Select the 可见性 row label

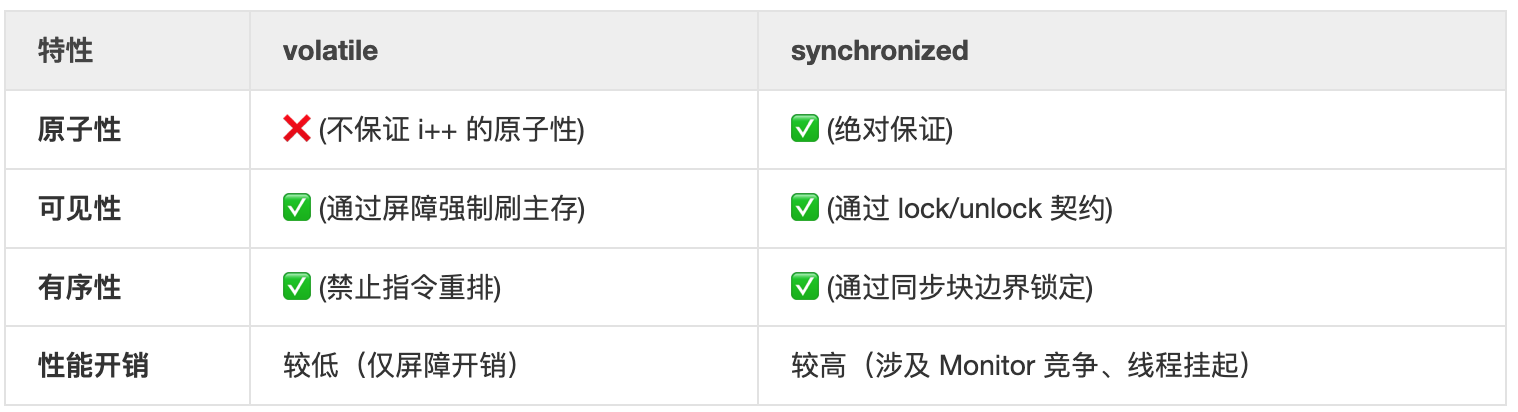tap(79, 209)
